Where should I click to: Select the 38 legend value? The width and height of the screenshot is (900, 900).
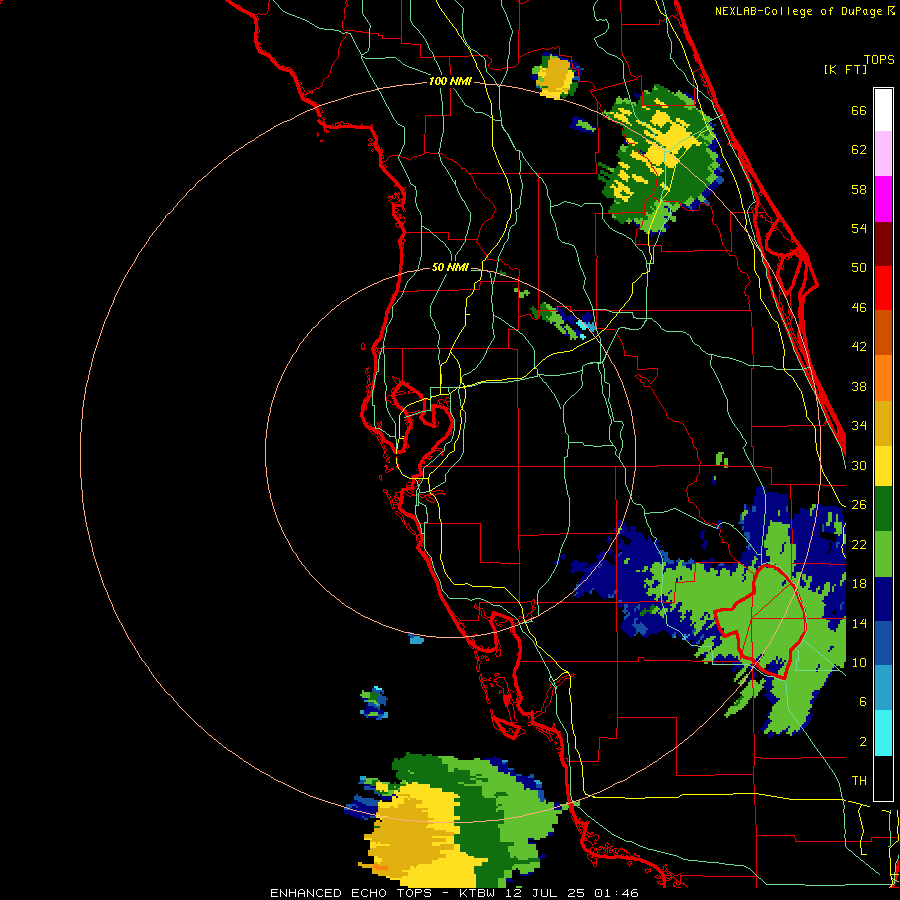pos(859,386)
